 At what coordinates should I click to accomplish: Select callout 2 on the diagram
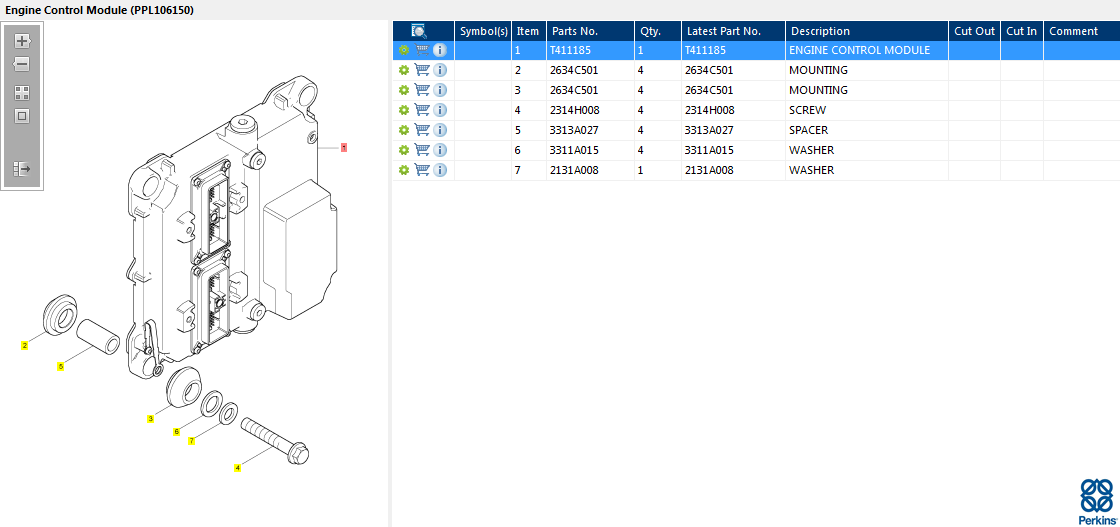pyautogui.click(x=25, y=346)
